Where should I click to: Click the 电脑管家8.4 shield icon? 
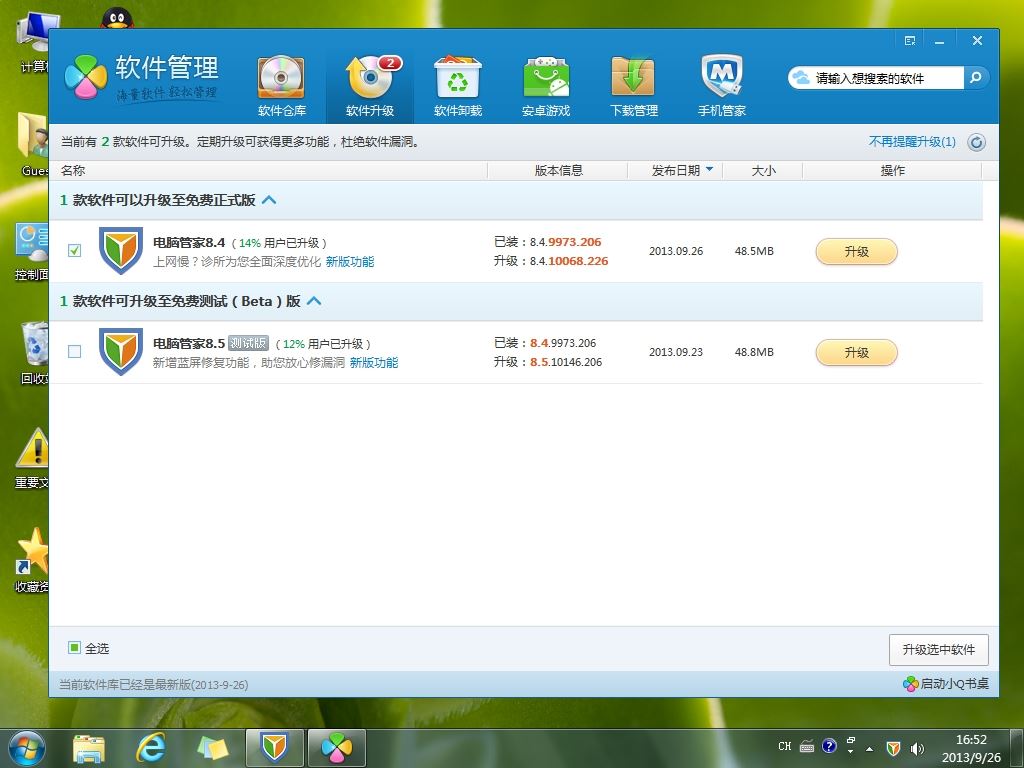click(x=121, y=251)
